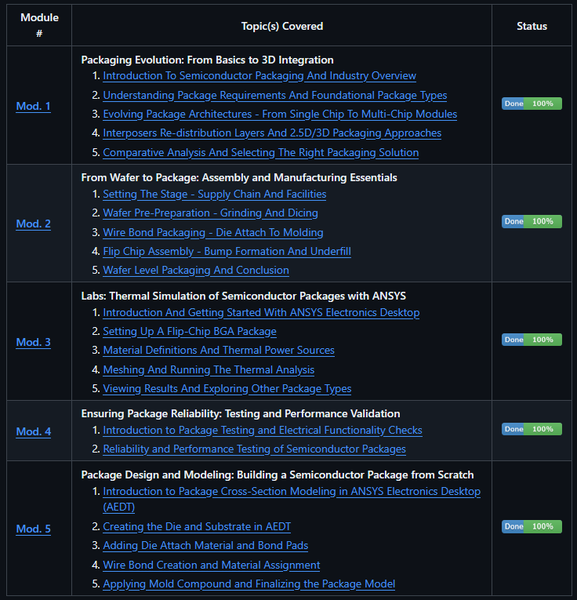Open the Mod. 5 module link
577x600 pixels.
pyautogui.click(x=33, y=528)
